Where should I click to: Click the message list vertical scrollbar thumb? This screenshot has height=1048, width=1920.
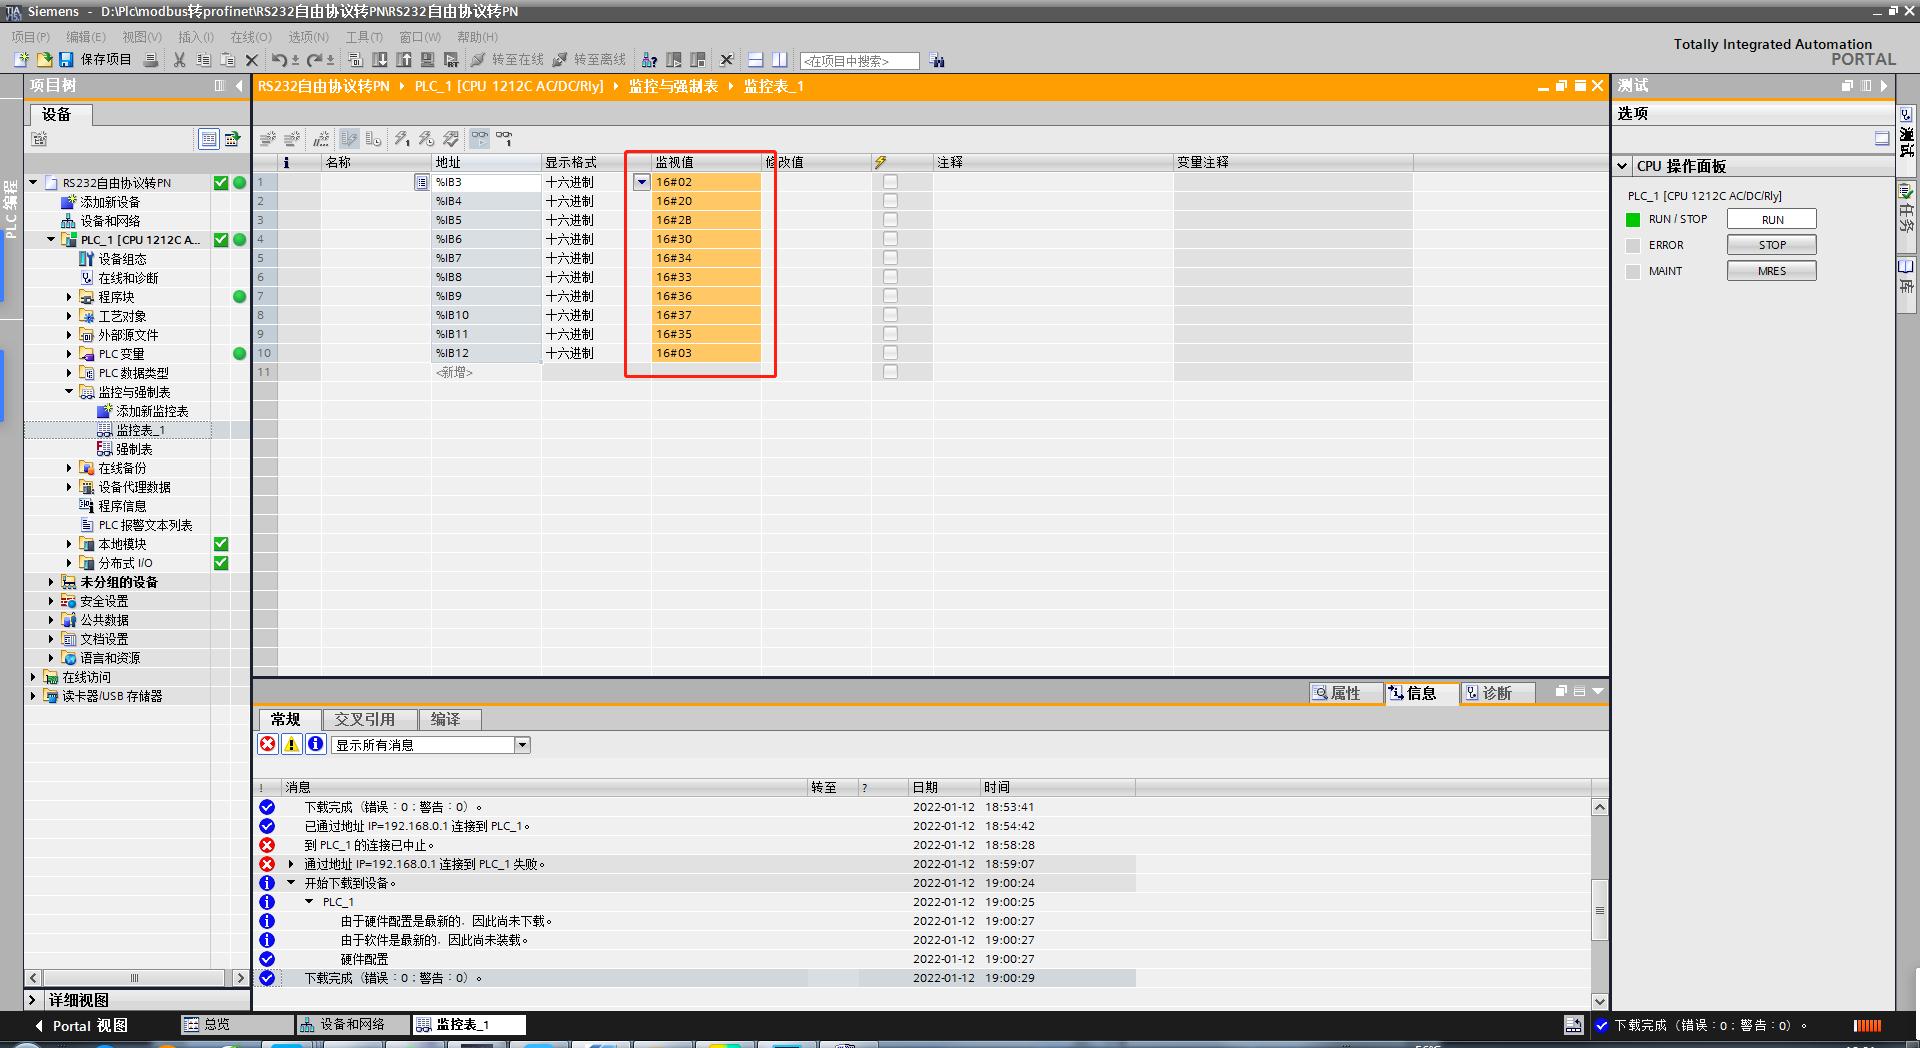point(1599,910)
